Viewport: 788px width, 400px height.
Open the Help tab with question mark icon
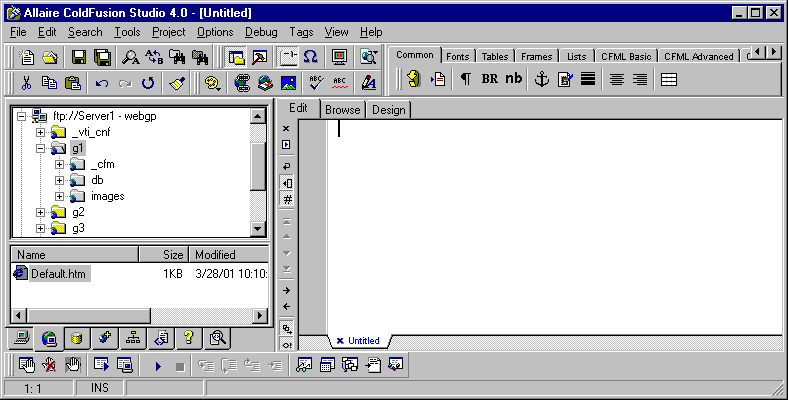(189, 339)
